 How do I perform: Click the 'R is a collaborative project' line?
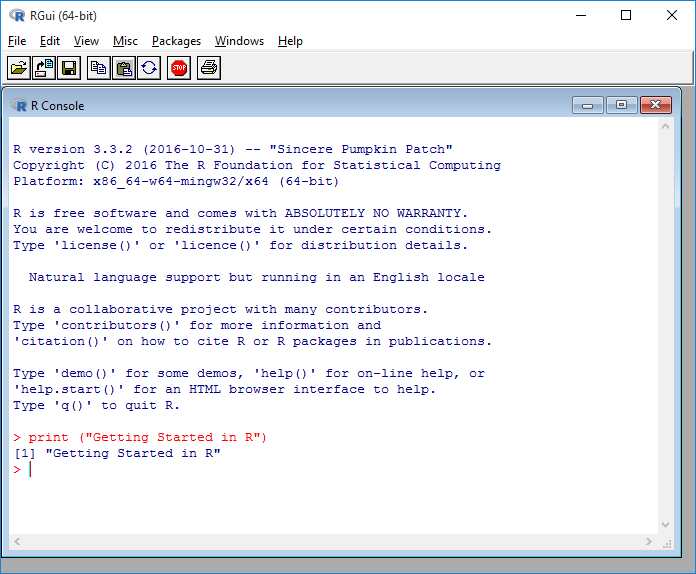(220, 309)
